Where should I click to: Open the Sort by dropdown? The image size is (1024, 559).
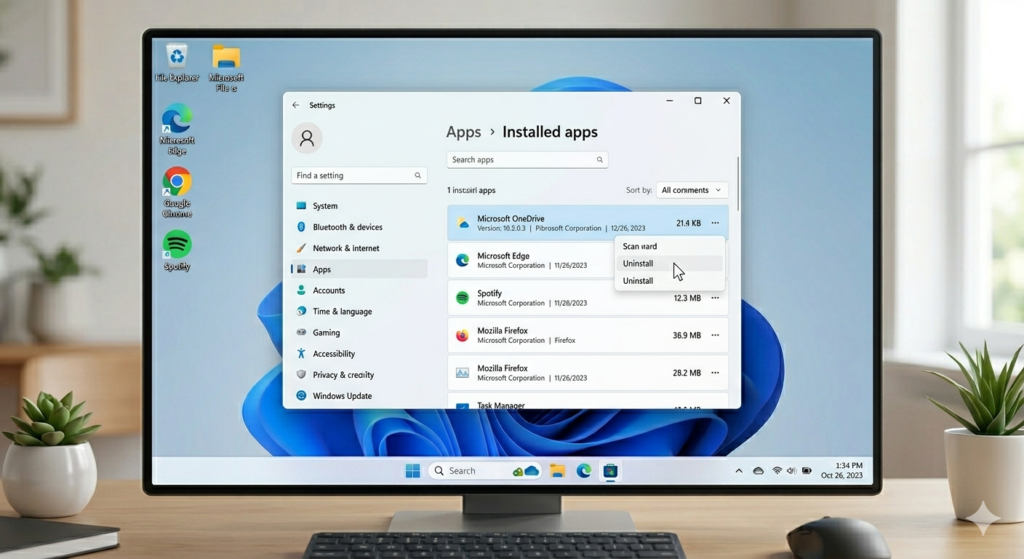pos(692,190)
